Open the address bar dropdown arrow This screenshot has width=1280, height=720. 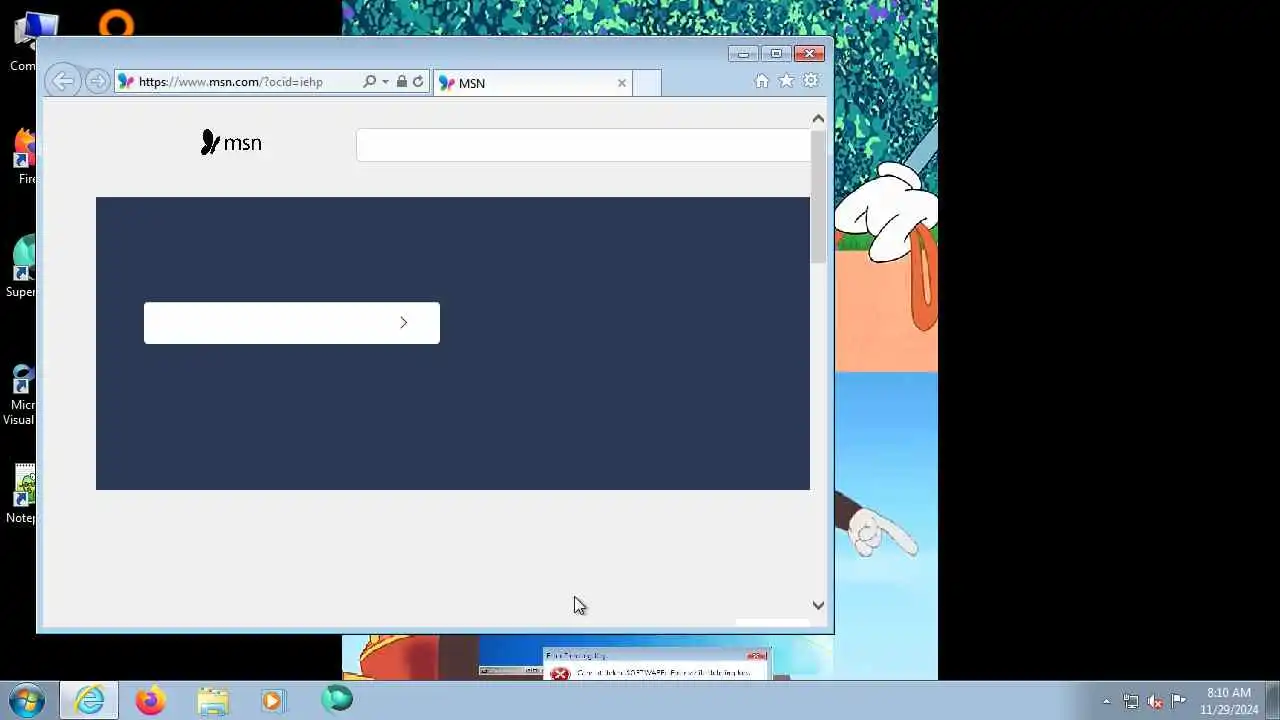(385, 82)
